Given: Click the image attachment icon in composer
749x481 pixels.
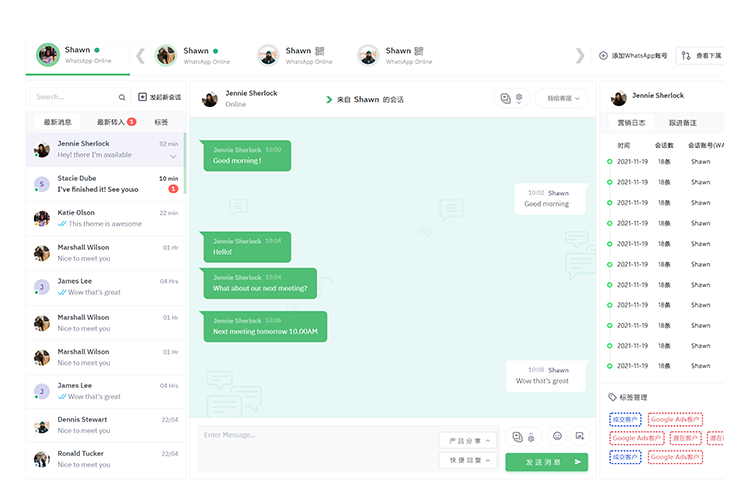Looking at the screenshot, I should (579, 436).
